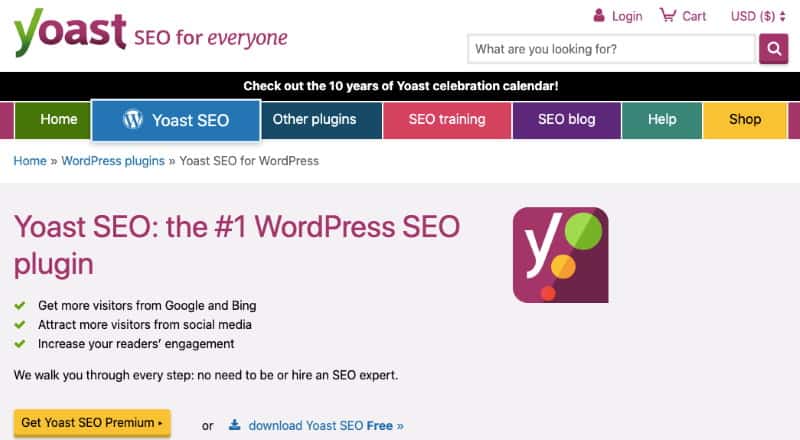800x440 pixels.
Task: Click the Yoast SEO plugin logo image
Action: point(561,255)
